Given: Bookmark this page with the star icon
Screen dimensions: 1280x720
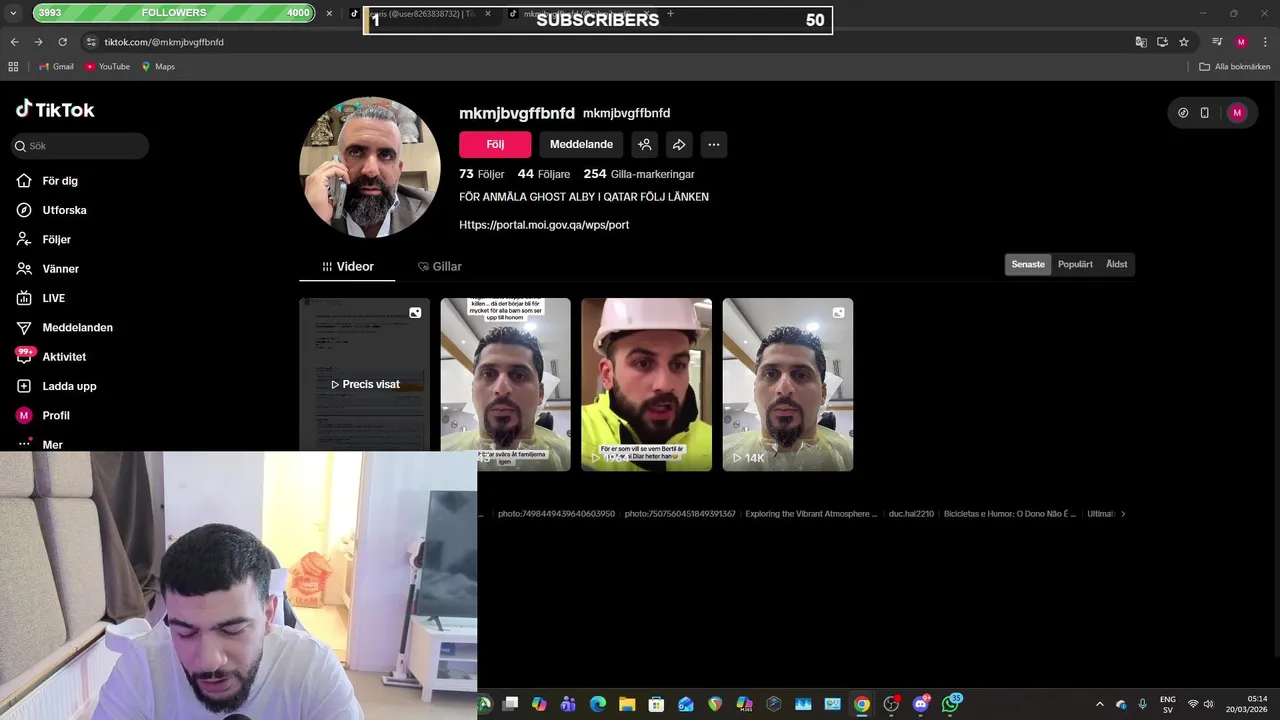Looking at the screenshot, I should point(1184,42).
